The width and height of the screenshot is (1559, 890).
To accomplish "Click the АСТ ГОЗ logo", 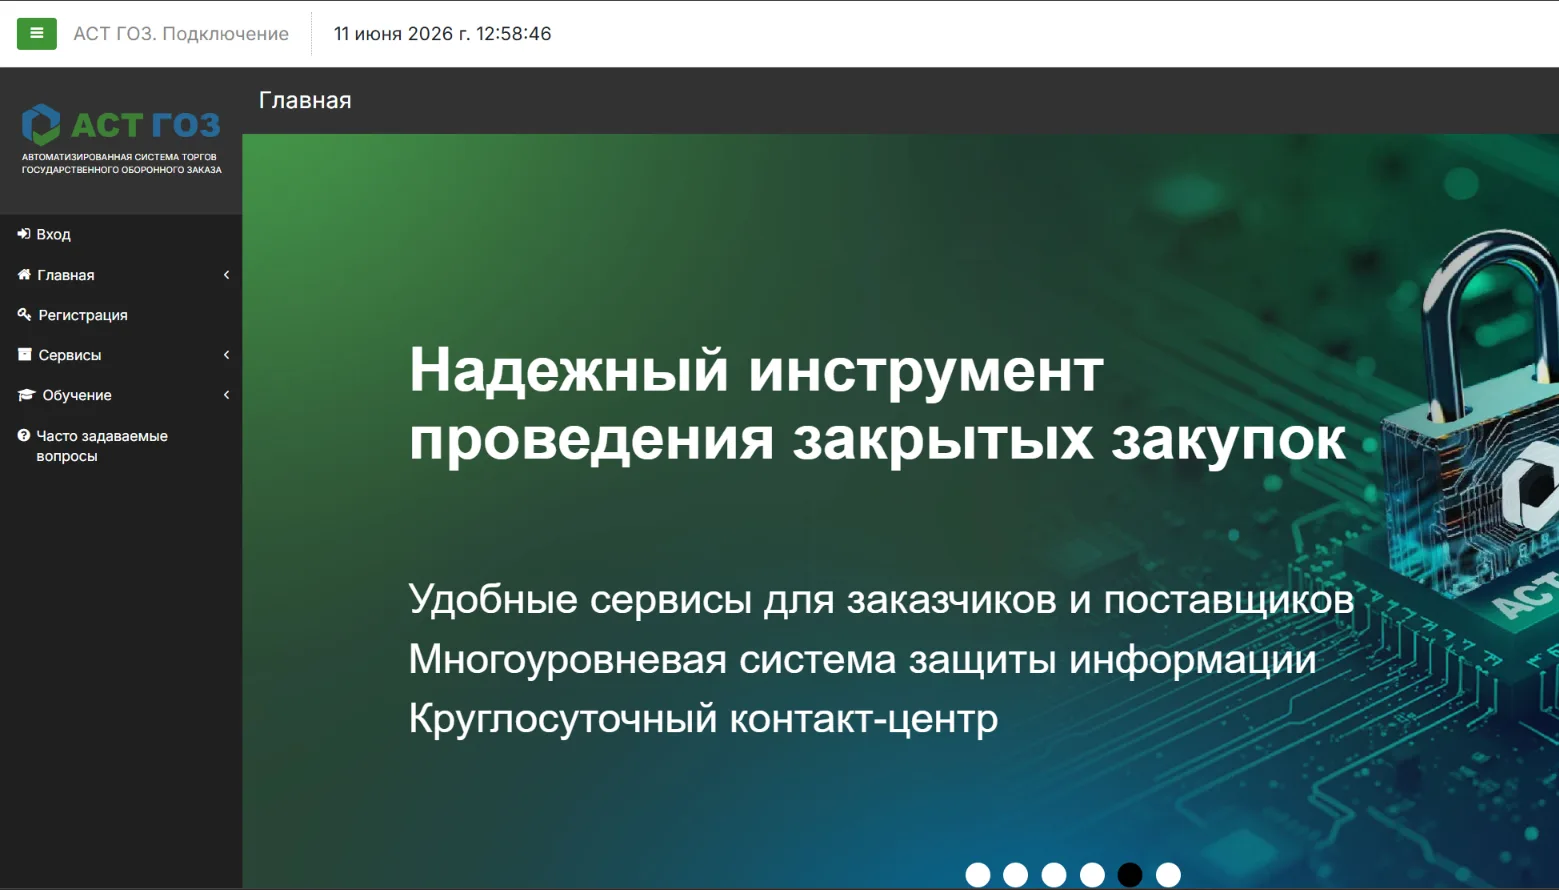I will 121,139.
